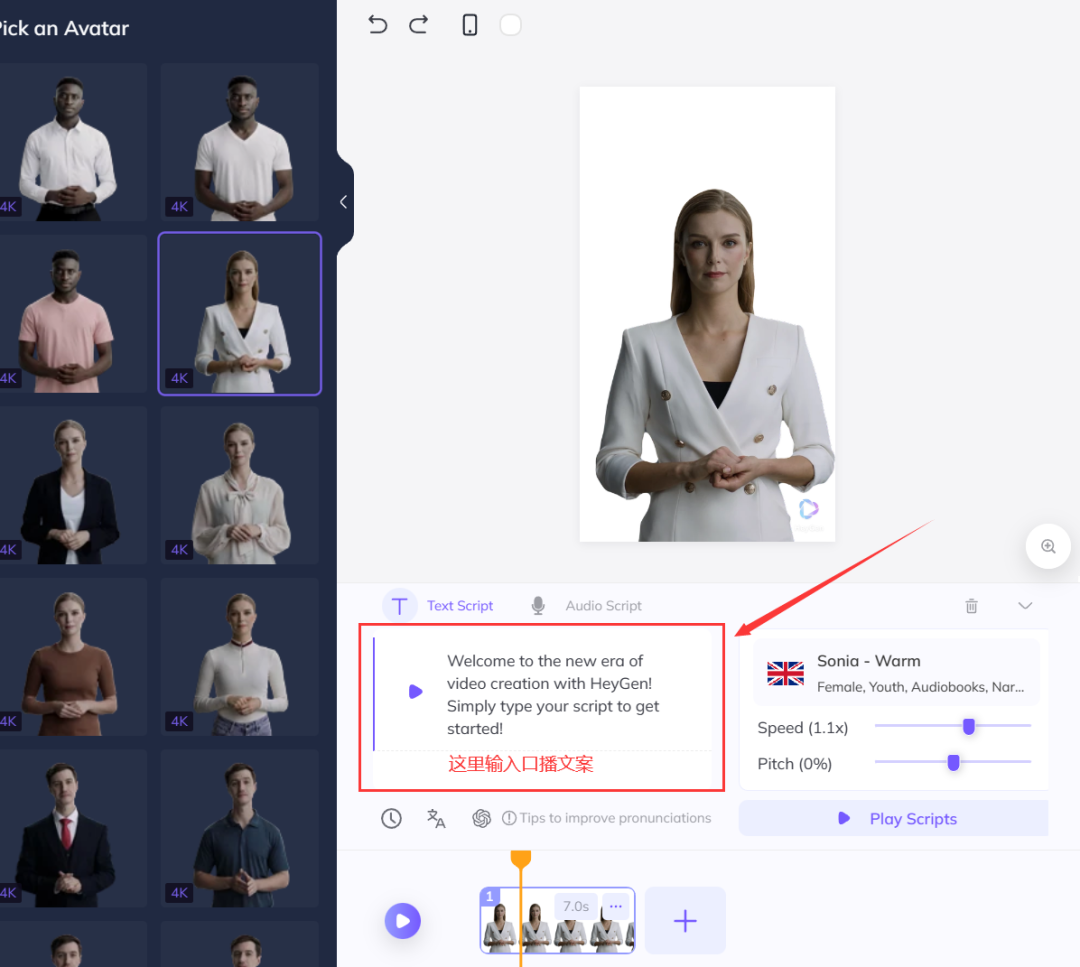The width and height of the screenshot is (1080, 967).
Task: Open the Sonia - Warm voice selector
Action: click(x=896, y=672)
